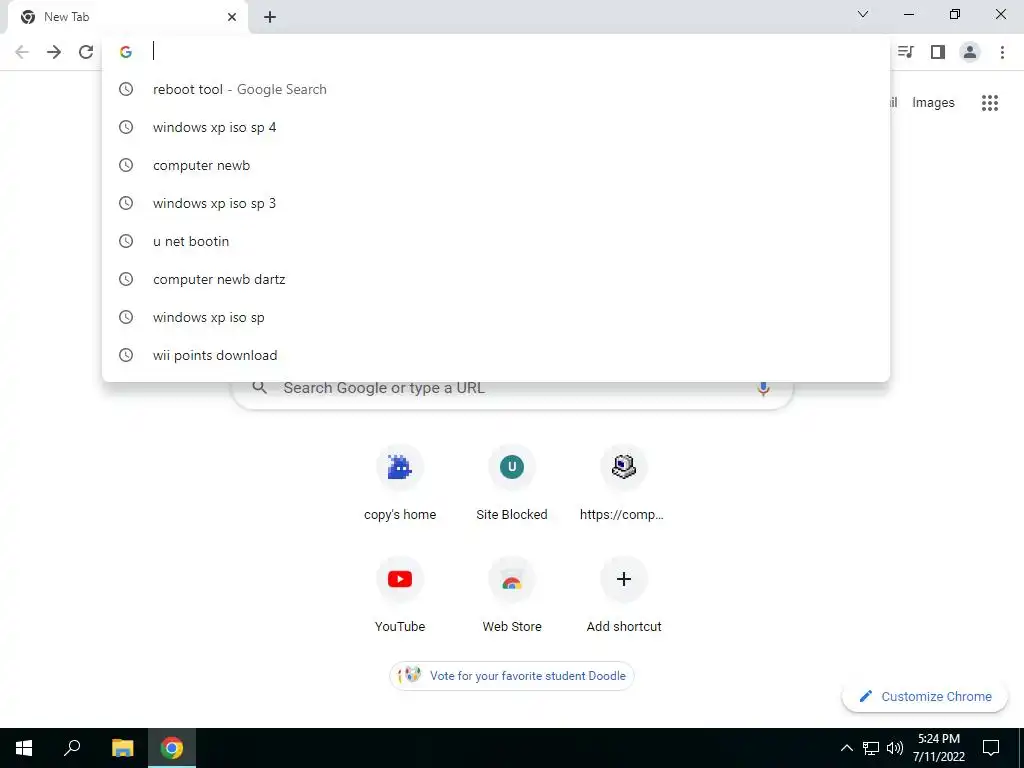This screenshot has height=768, width=1024.
Task: Choose suggestion 'computer newb dartz'
Action: click(496, 279)
